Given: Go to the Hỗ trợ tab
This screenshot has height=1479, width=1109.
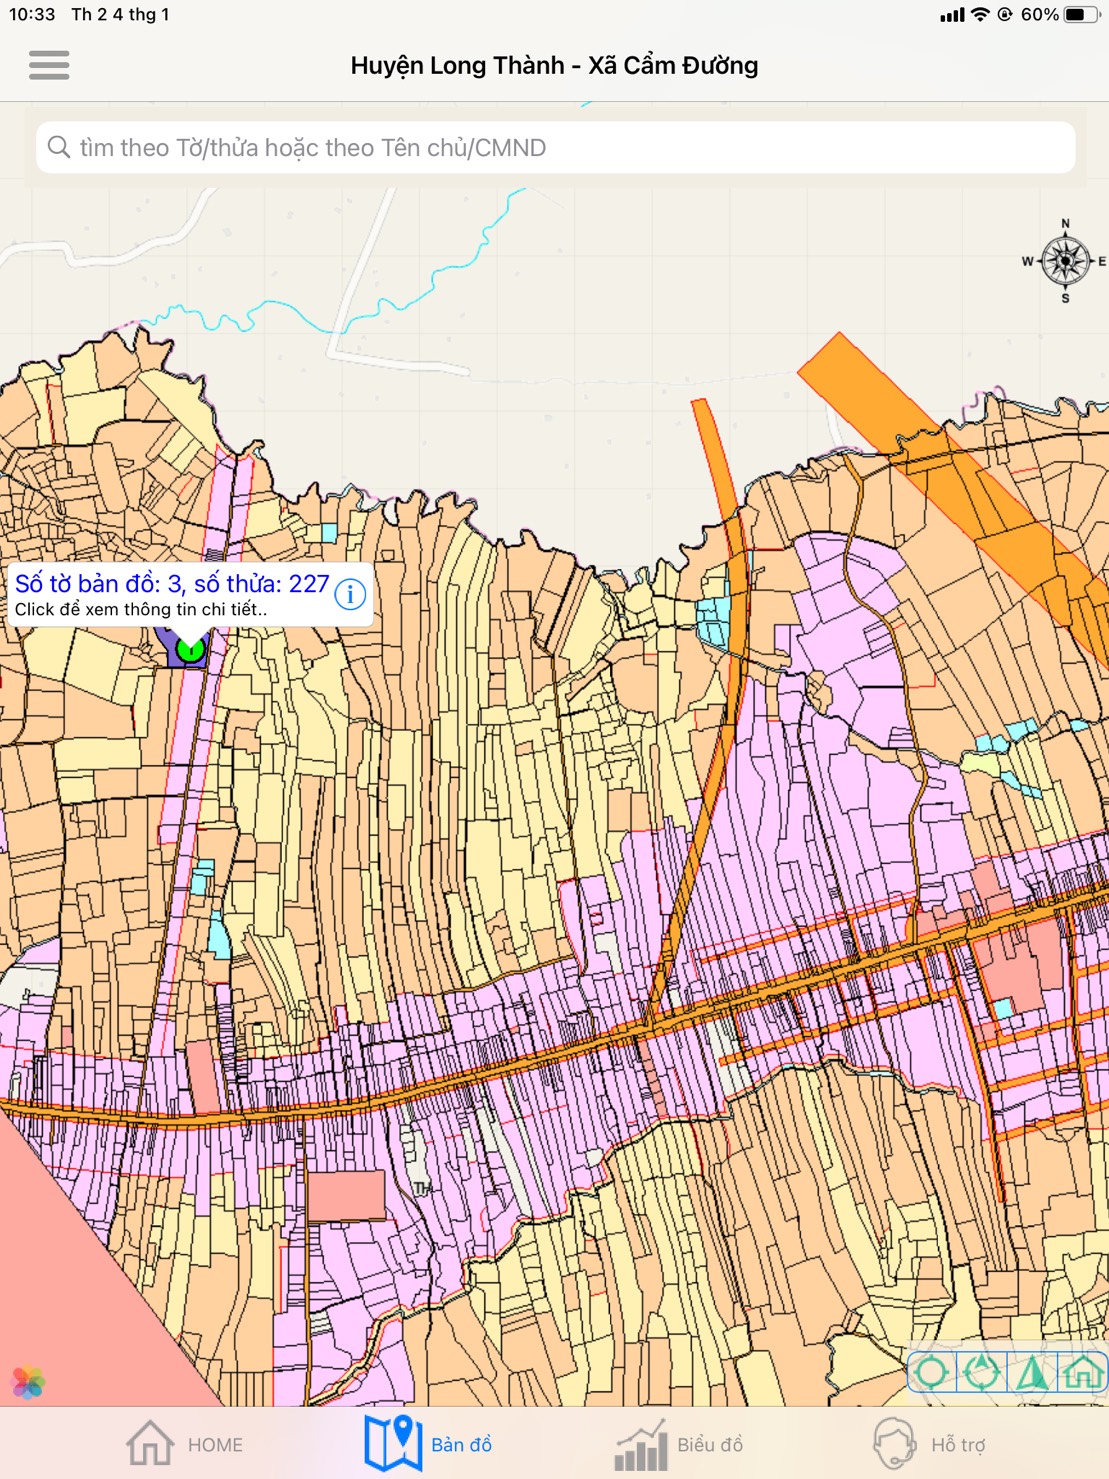Looking at the screenshot, I should pyautogui.click(x=929, y=1444).
